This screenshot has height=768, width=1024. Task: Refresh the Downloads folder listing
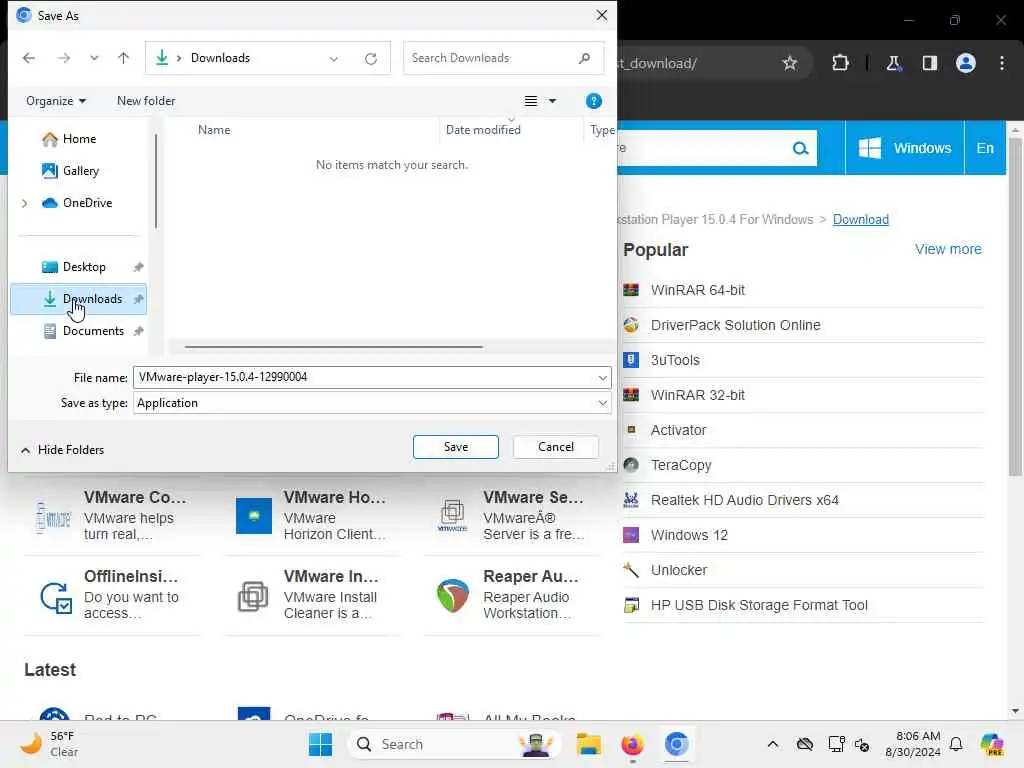(x=371, y=59)
